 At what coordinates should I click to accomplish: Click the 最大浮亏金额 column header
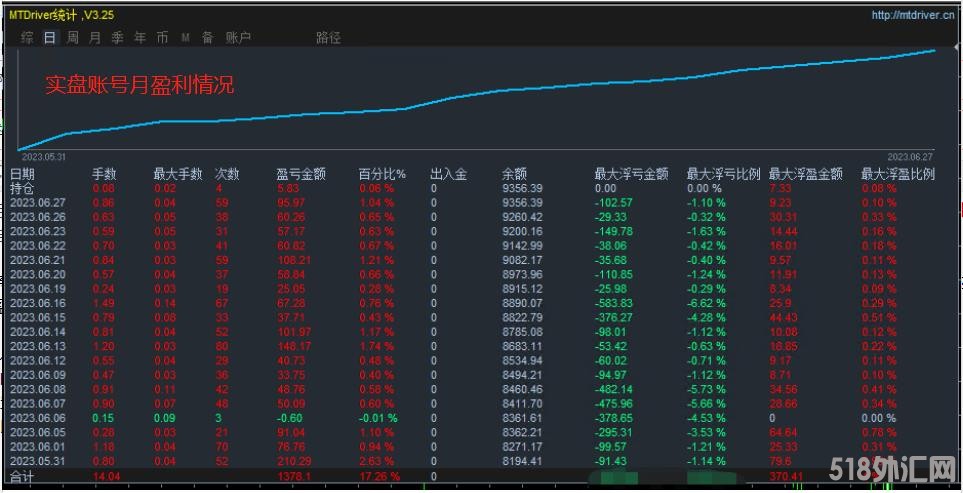pos(631,174)
